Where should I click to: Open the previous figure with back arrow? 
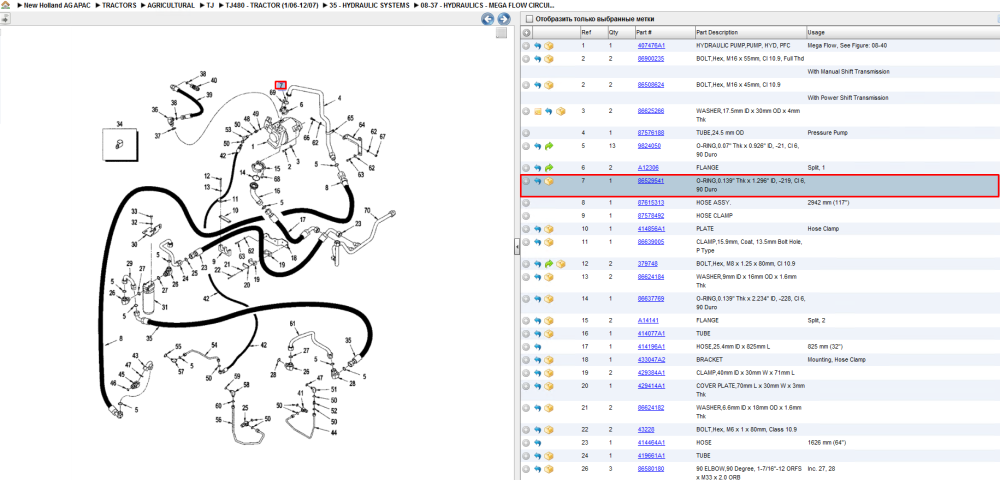[x=487, y=19]
